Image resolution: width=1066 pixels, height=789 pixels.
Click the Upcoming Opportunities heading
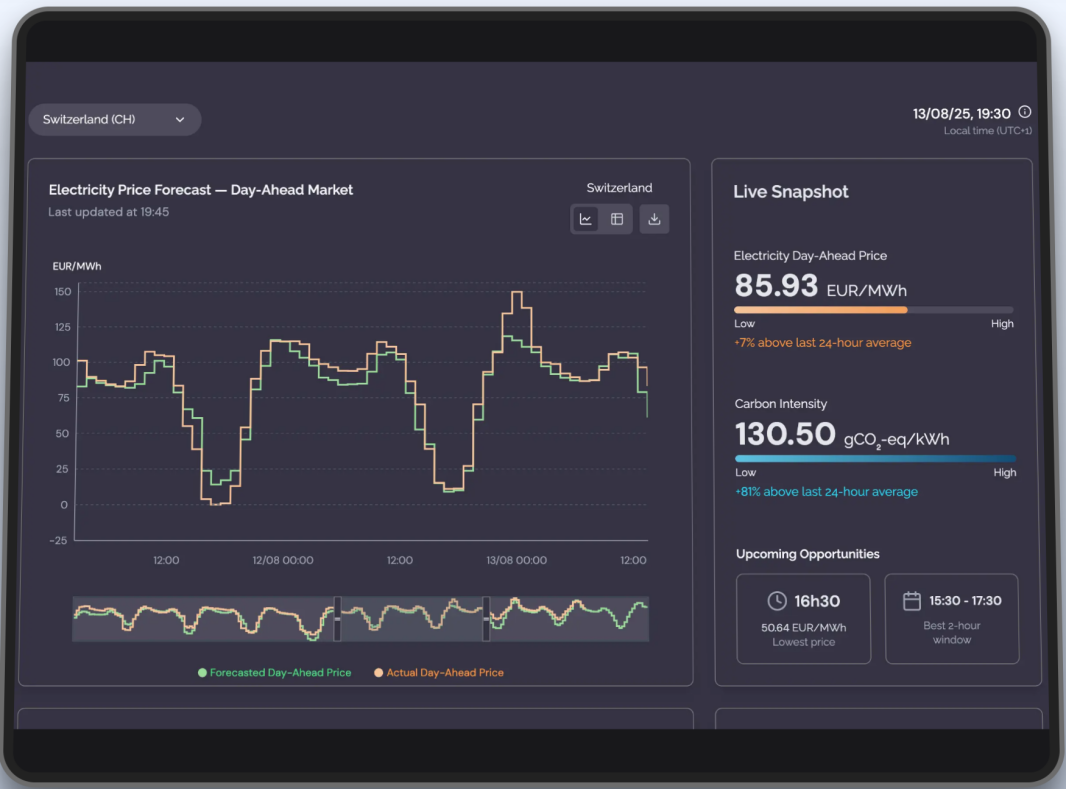808,555
